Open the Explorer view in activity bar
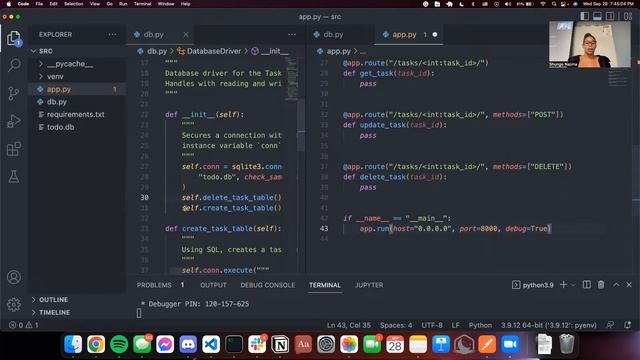This screenshot has height=360, width=640. point(14,38)
